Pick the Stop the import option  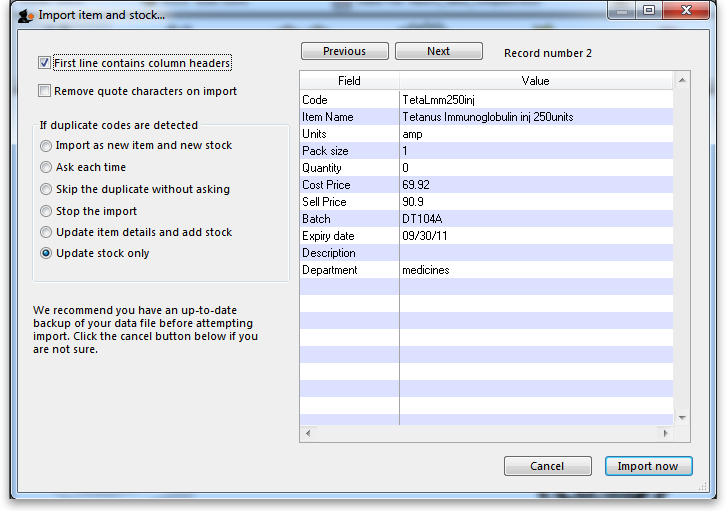(x=47, y=211)
